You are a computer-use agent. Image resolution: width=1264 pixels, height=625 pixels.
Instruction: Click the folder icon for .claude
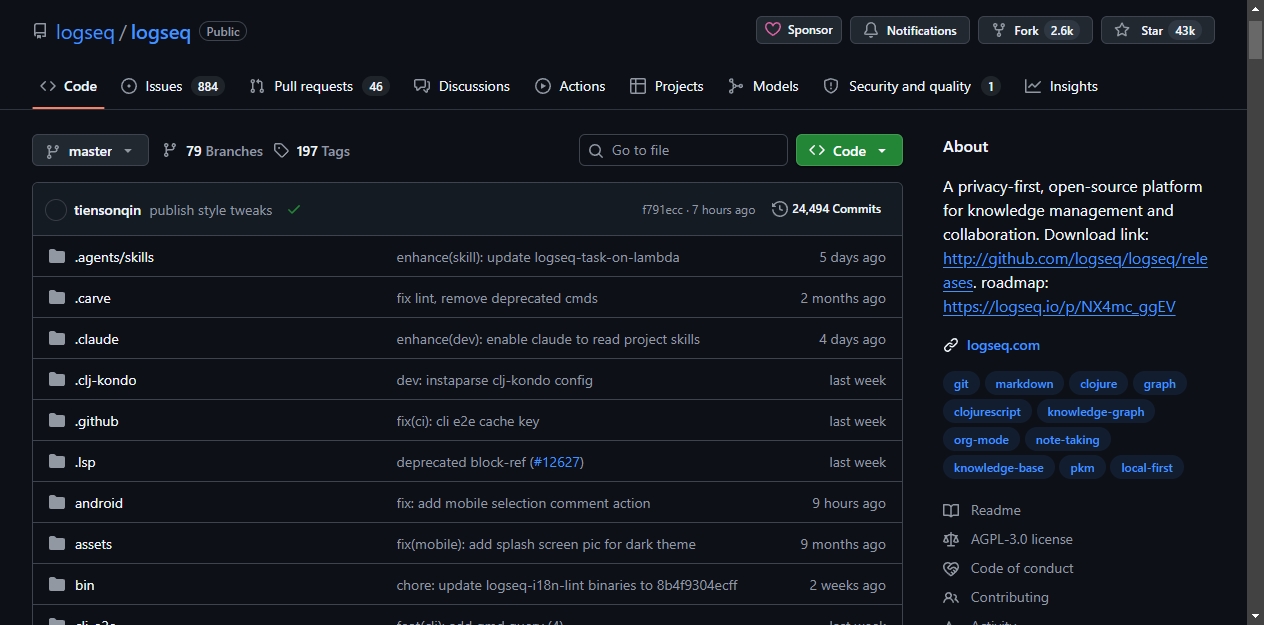pos(57,339)
